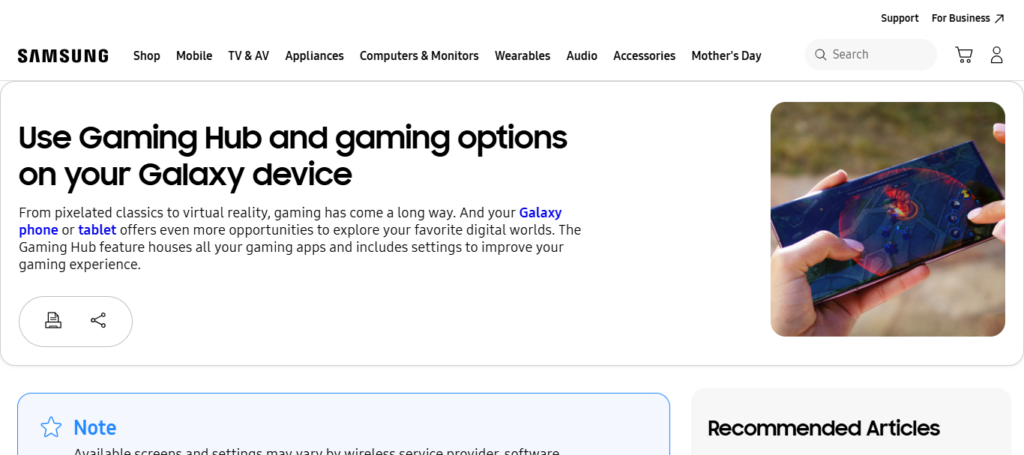
Task: Open the Appliances menu
Action: (314, 56)
